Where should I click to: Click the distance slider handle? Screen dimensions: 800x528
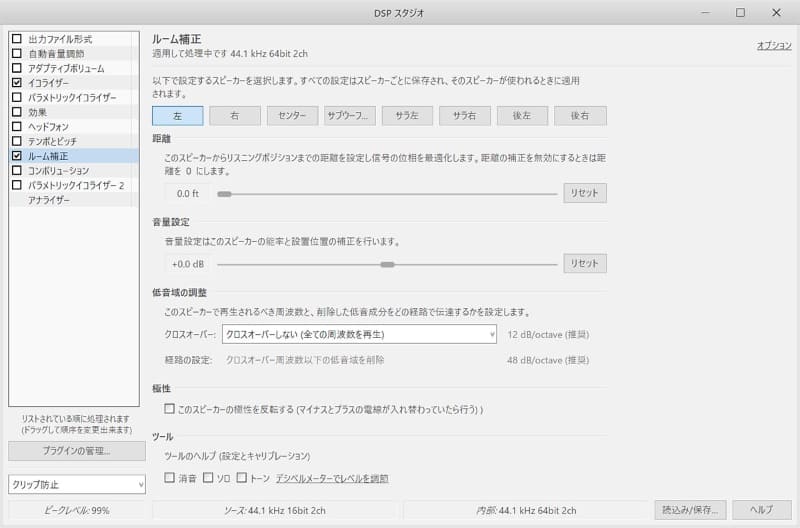coord(224,194)
